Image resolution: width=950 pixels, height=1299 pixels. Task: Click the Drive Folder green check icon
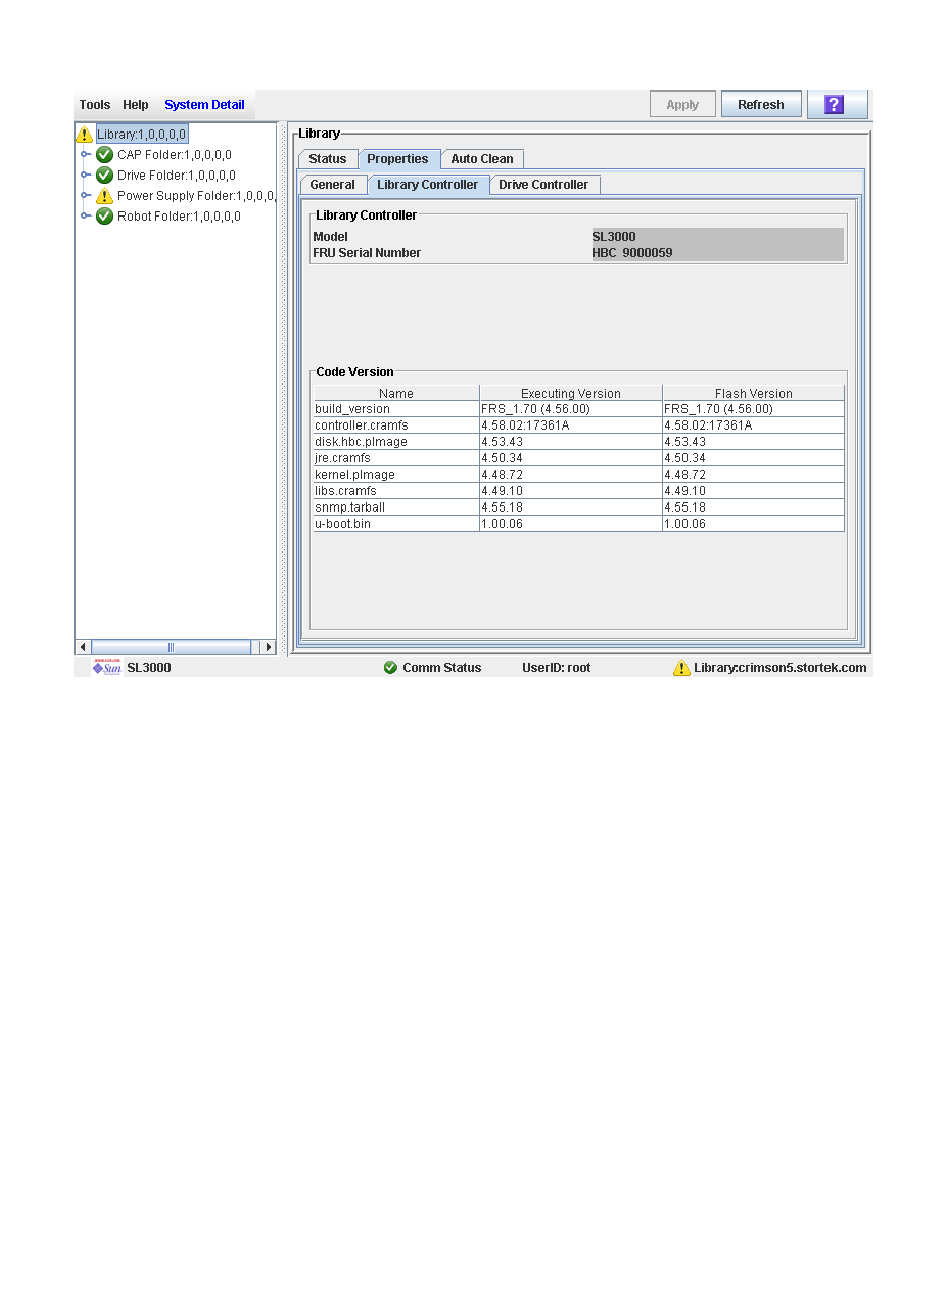coord(104,175)
